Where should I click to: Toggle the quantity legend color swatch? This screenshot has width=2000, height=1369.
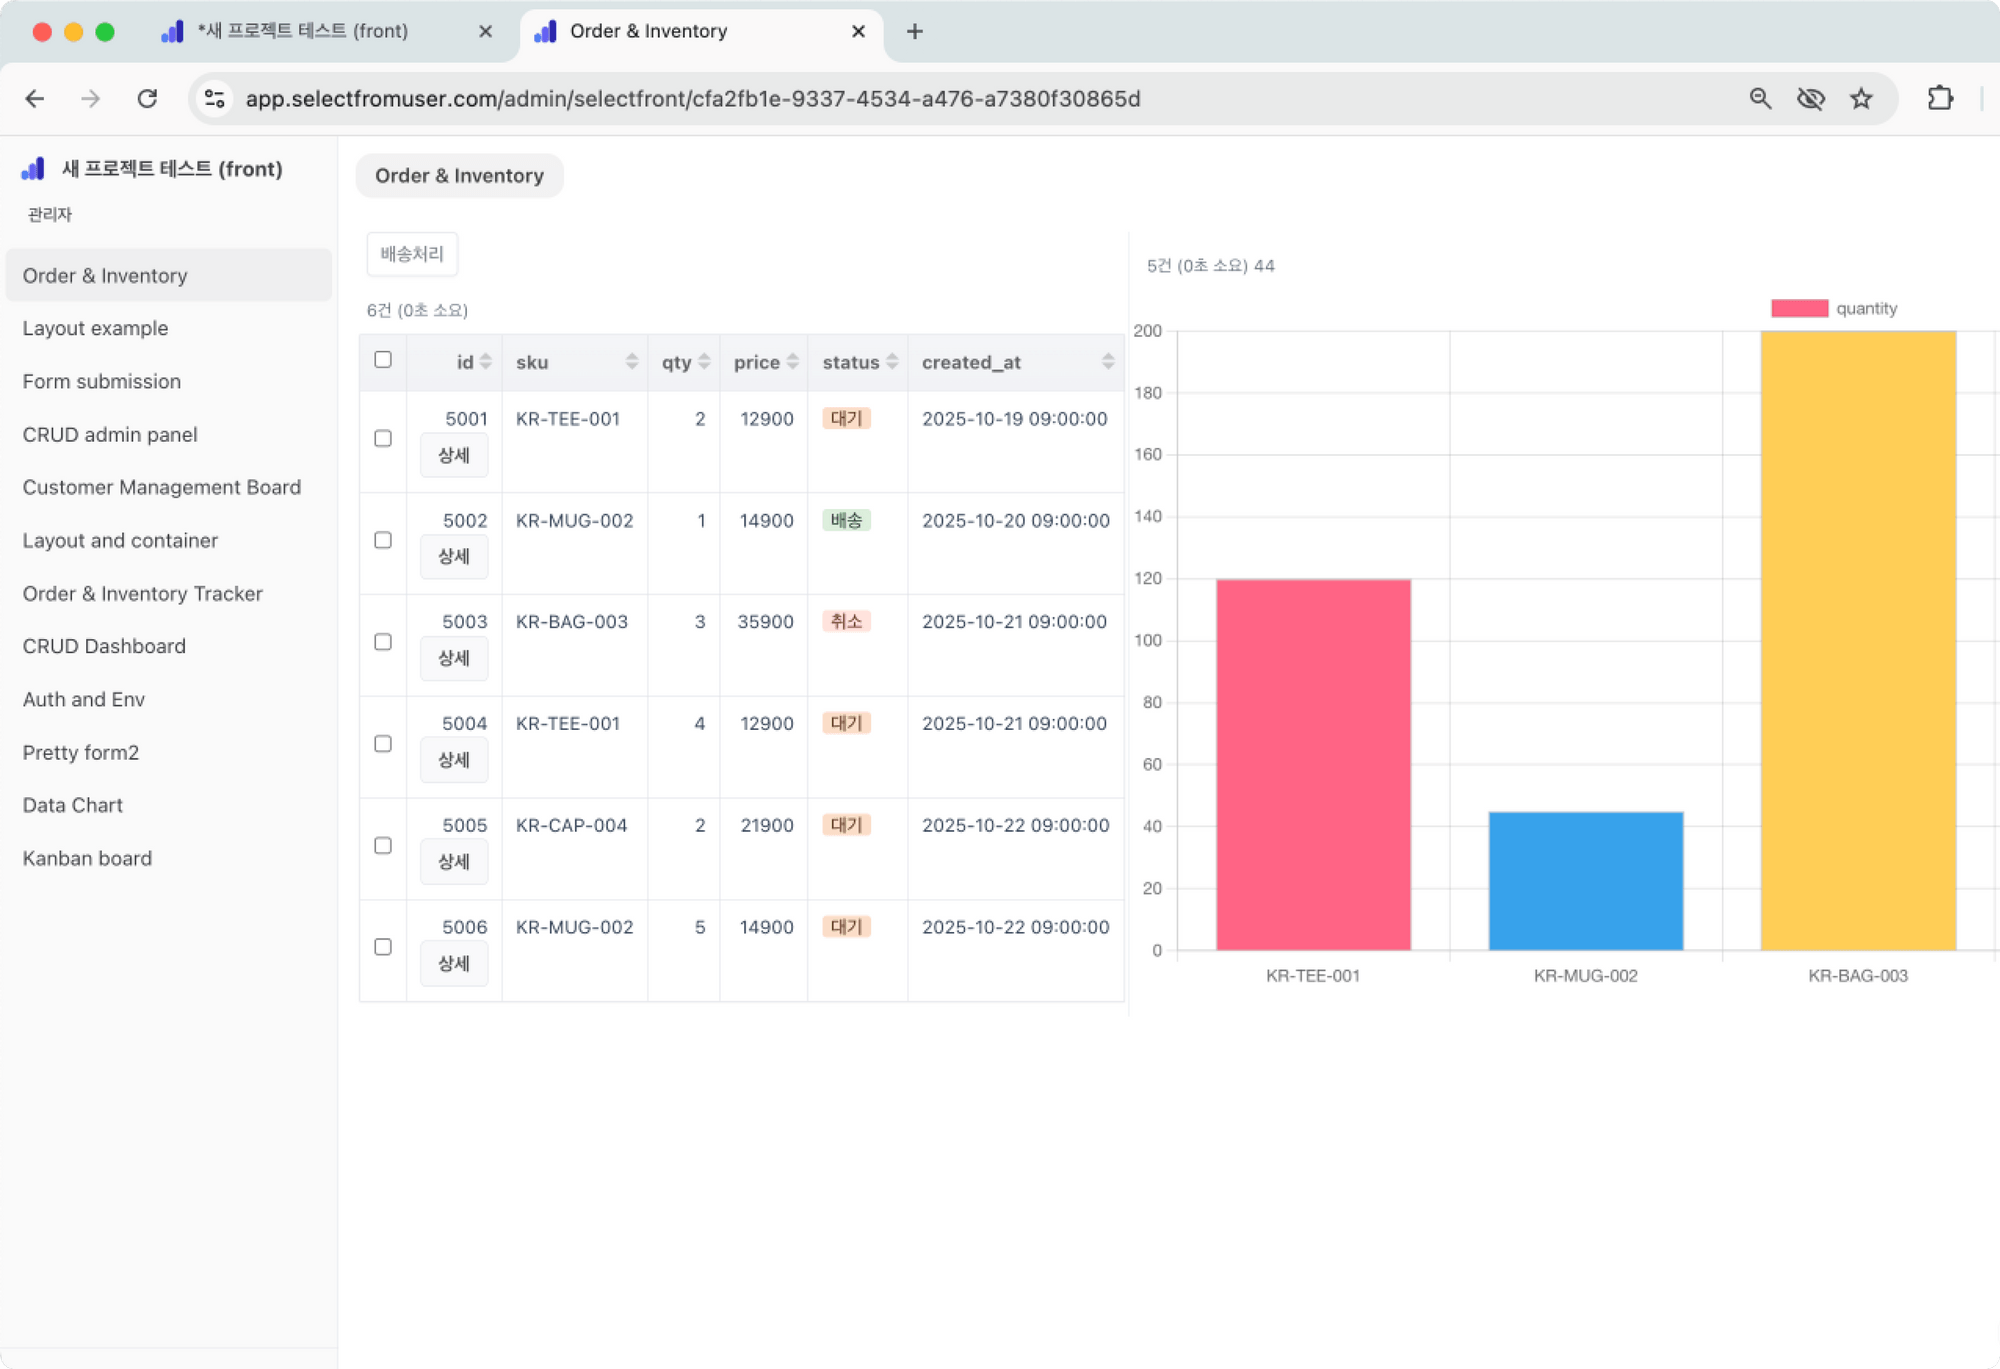point(1799,308)
